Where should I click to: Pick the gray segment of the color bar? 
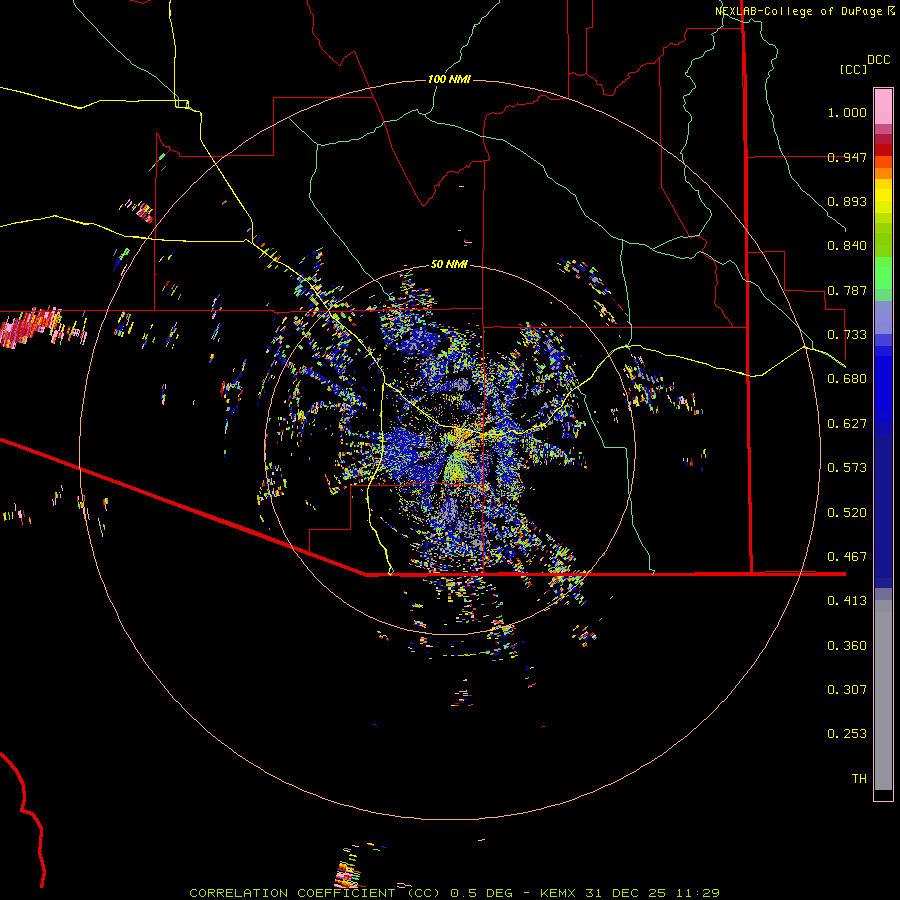883,695
